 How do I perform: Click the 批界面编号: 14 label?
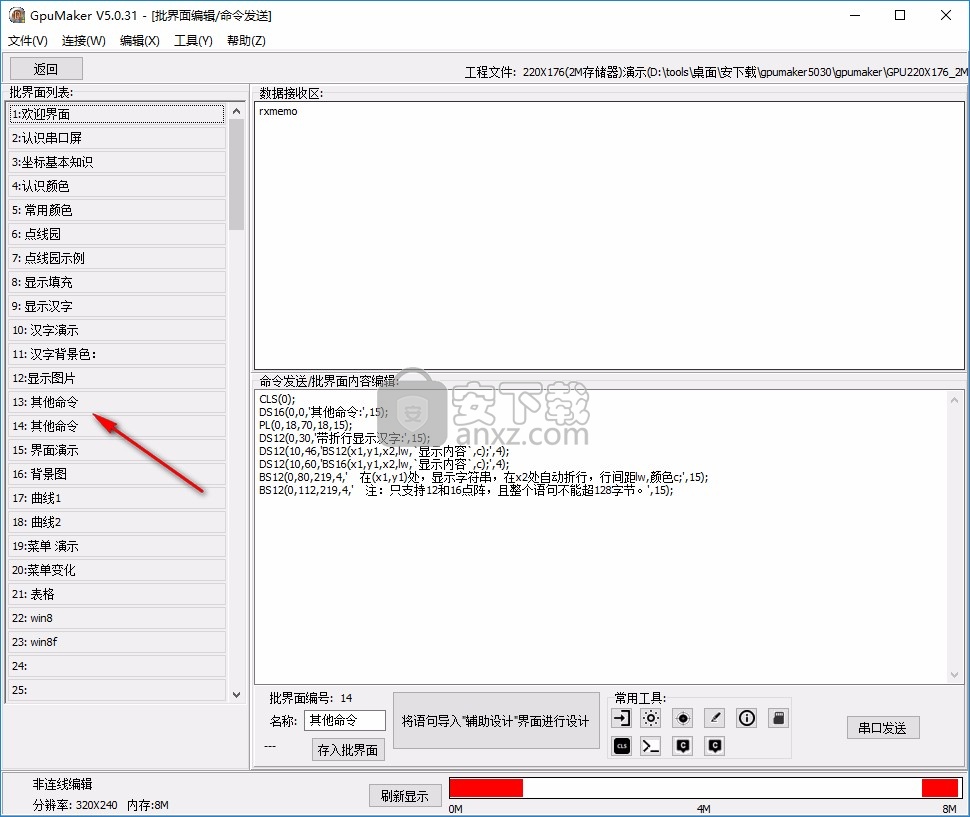(311, 698)
